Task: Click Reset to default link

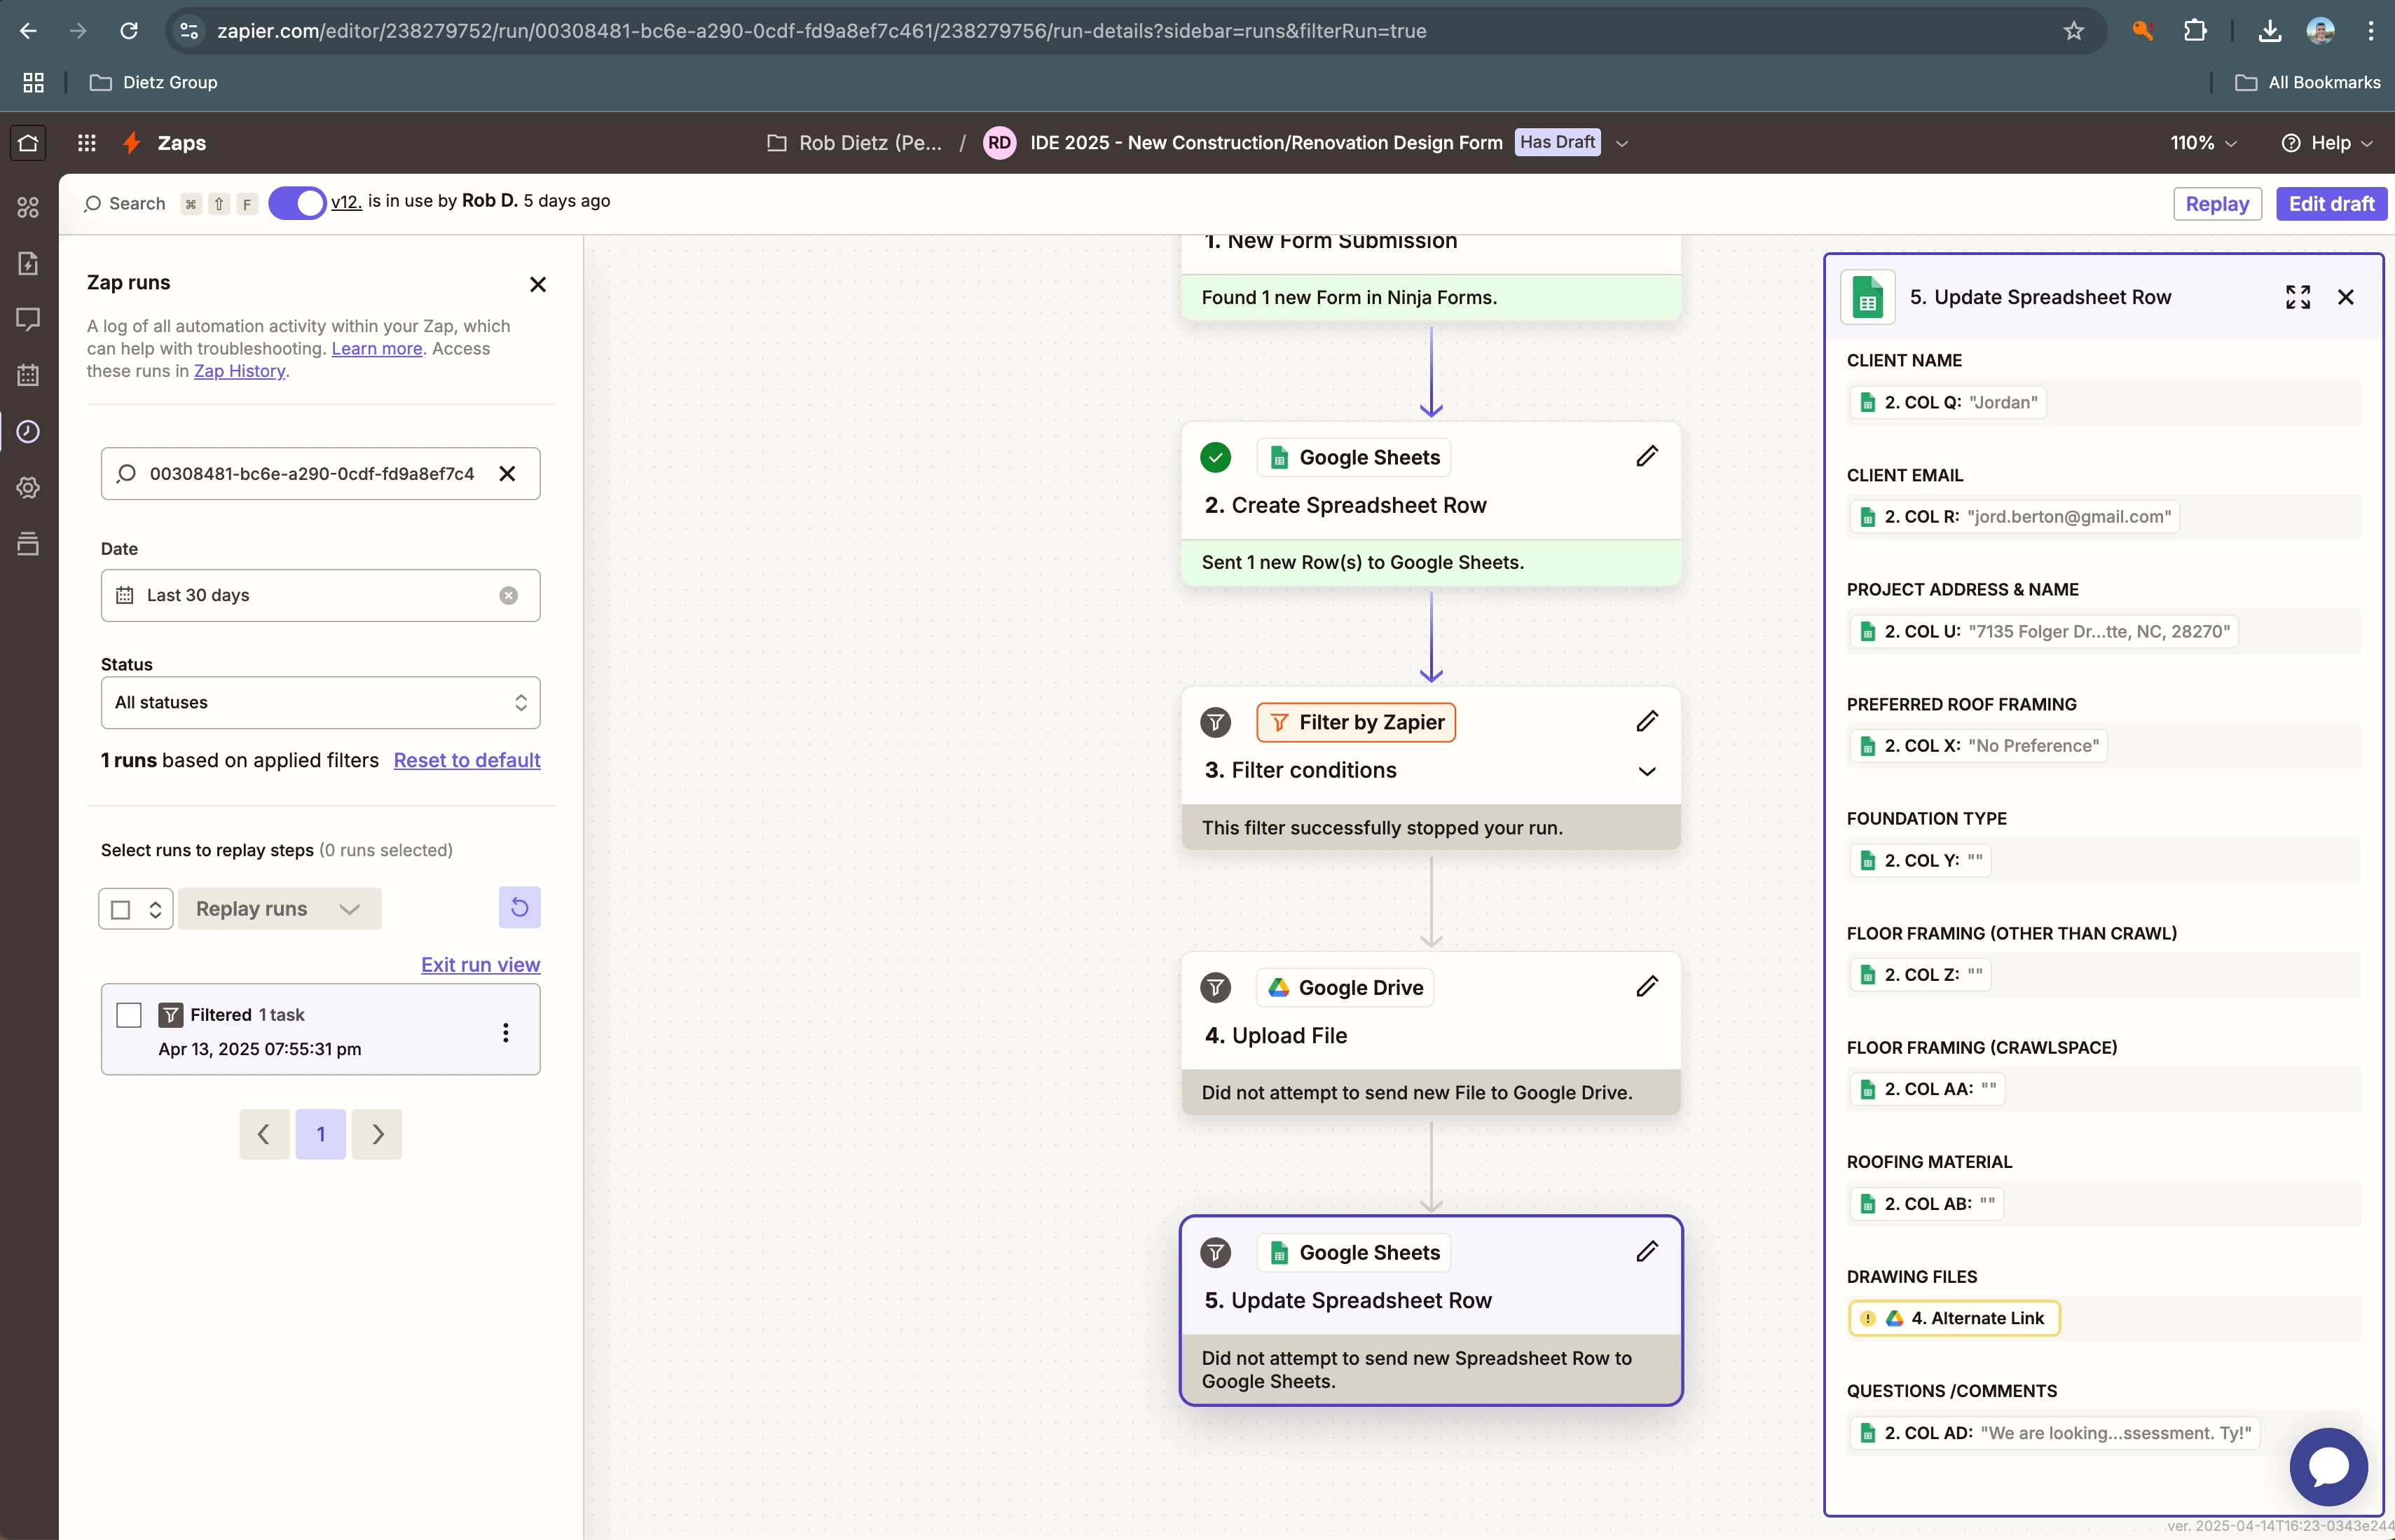Action: point(467,760)
